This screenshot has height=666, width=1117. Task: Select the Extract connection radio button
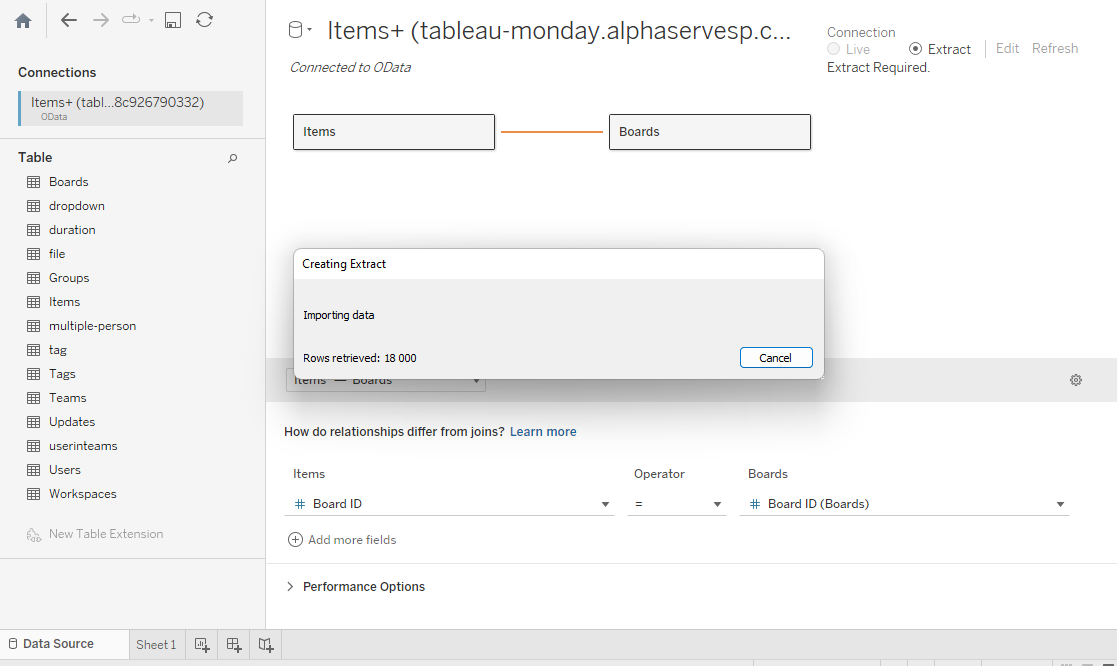point(915,49)
